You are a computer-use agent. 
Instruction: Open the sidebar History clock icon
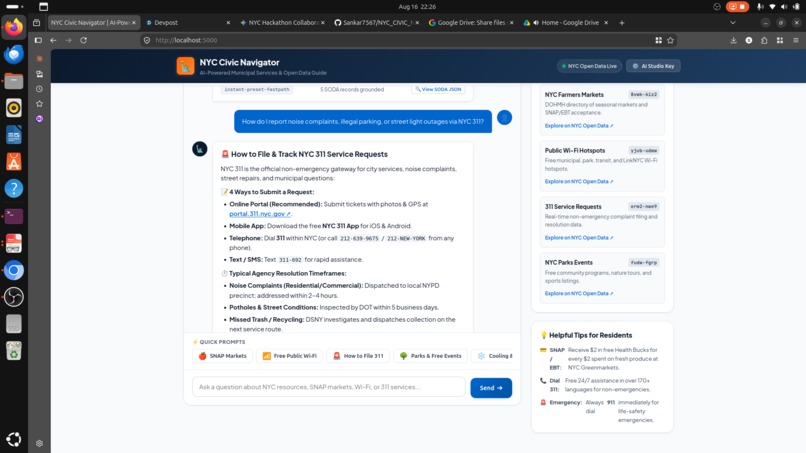pos(40,89)
